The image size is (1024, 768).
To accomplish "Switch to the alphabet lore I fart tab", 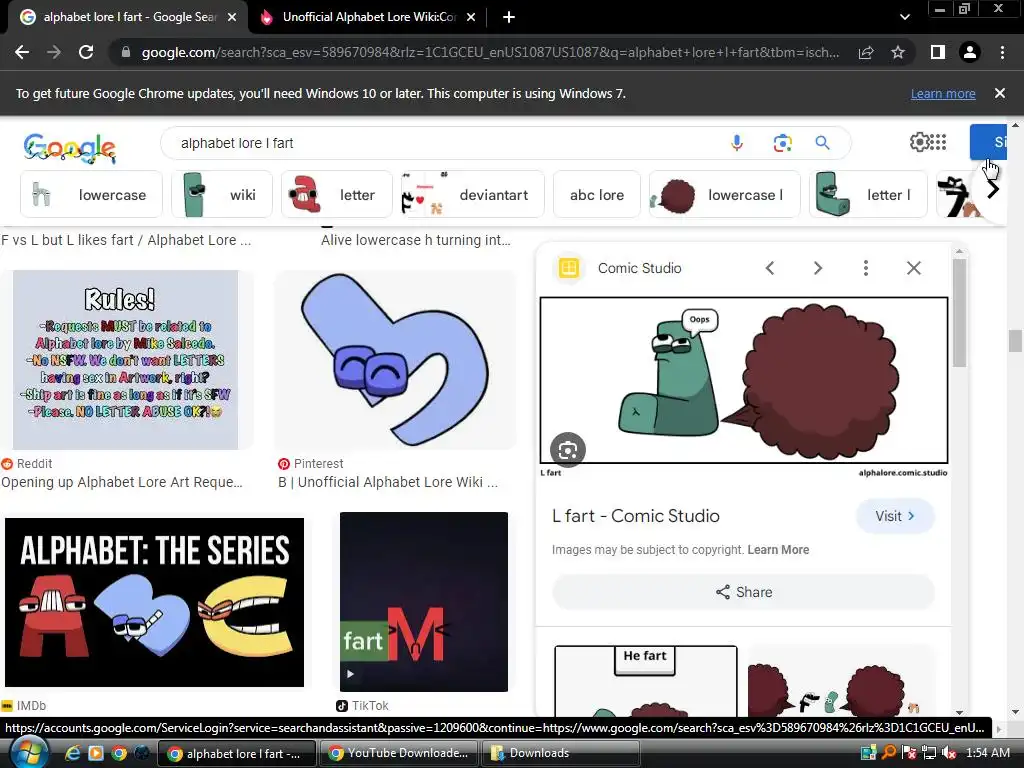I will pos(128,17).
